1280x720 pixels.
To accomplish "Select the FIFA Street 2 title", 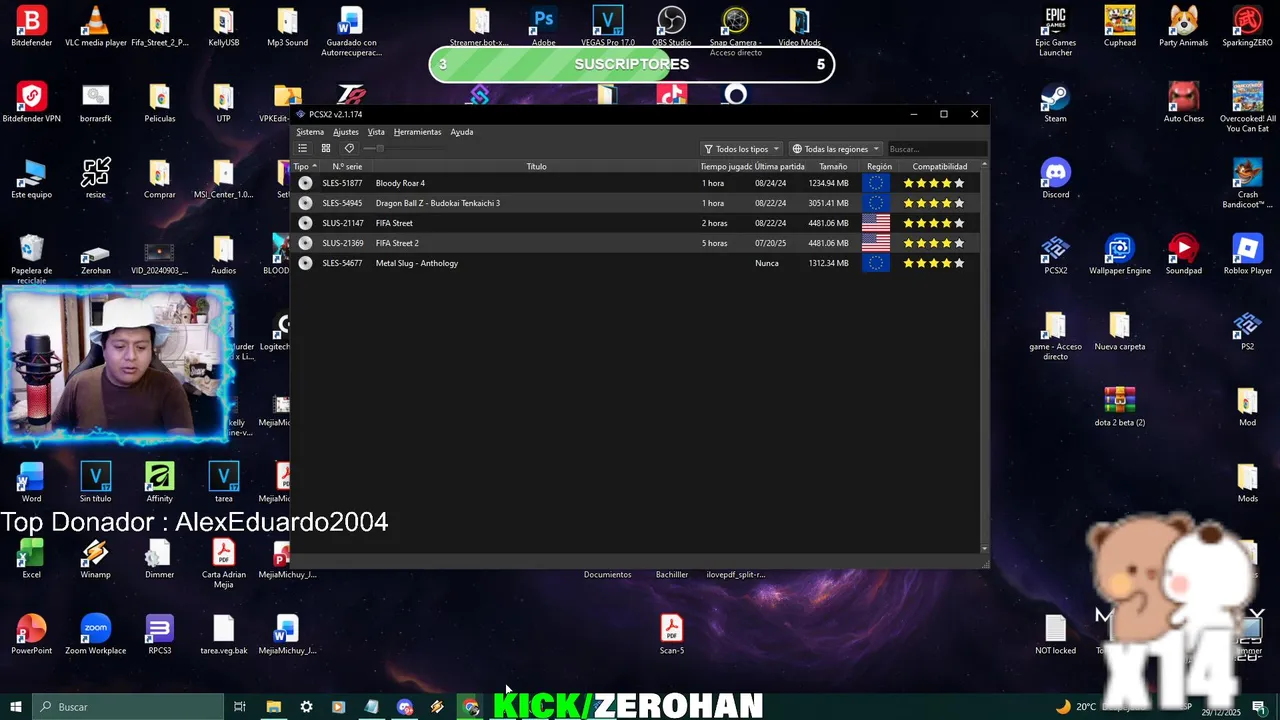I will coord(397,243).
